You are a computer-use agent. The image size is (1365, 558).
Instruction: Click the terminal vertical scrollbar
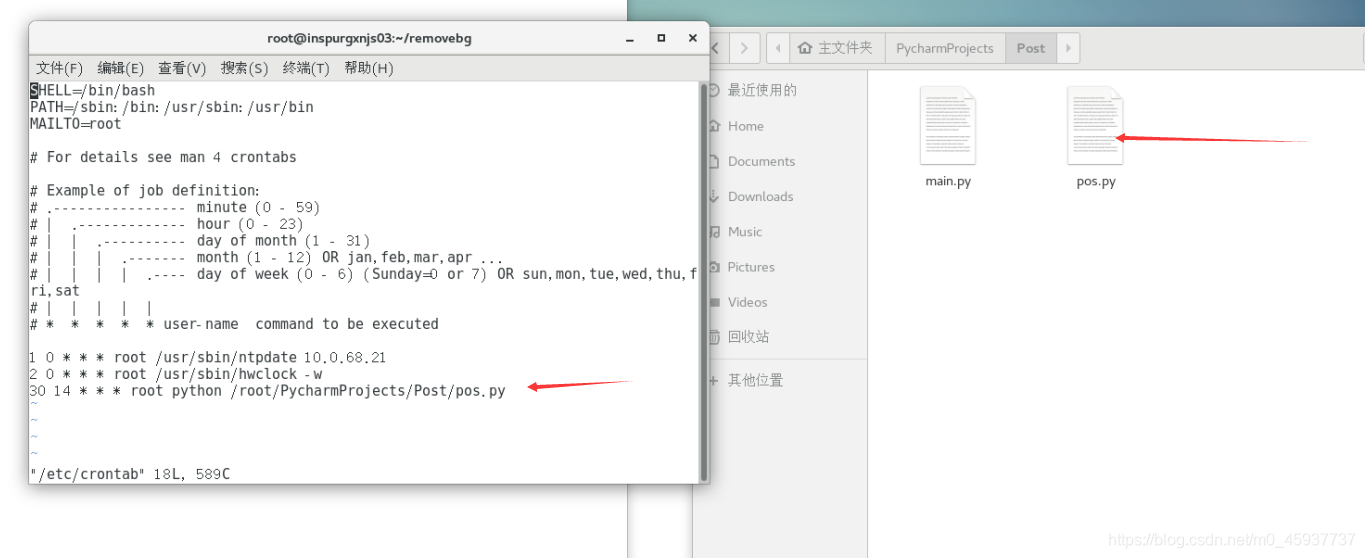704,281
